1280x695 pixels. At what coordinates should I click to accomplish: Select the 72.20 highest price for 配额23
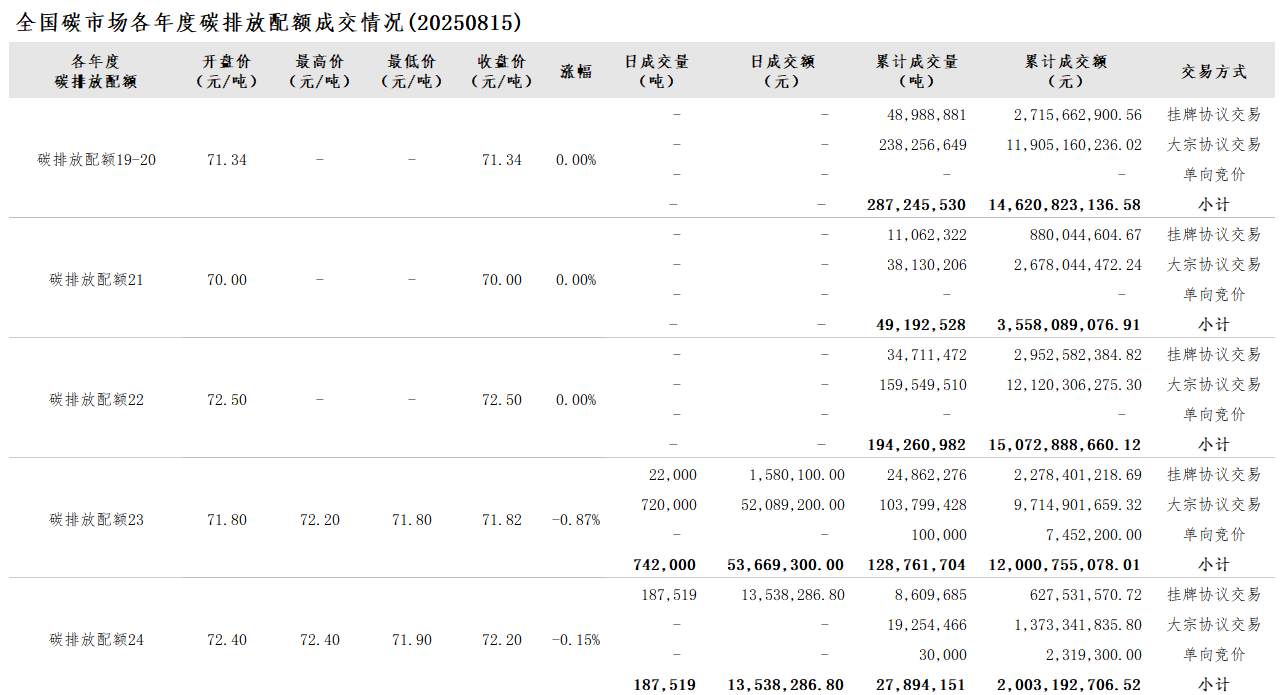320,520
